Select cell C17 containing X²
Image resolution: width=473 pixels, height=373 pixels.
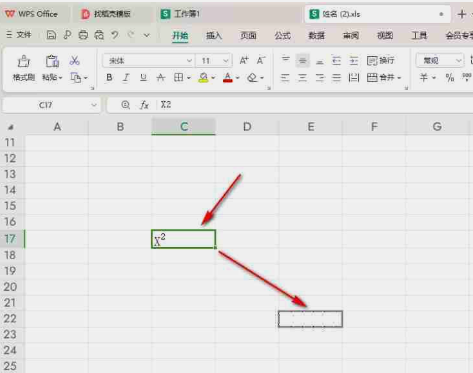coord(183,239)
